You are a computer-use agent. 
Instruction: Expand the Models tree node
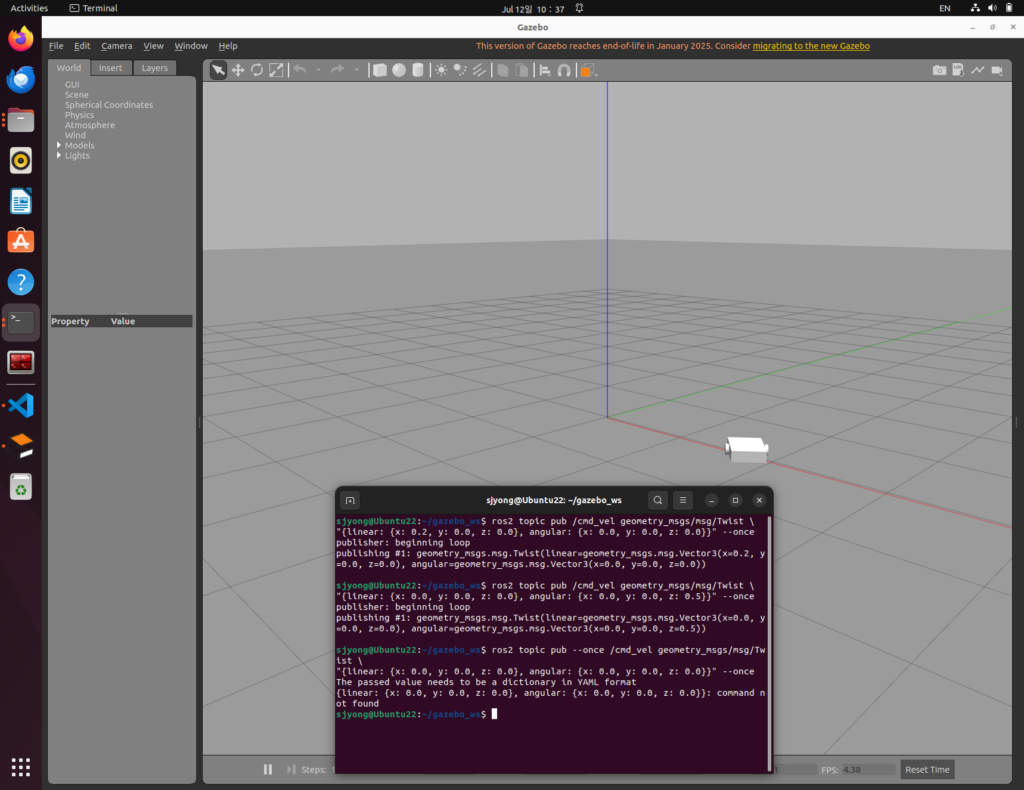pos(59,145)
